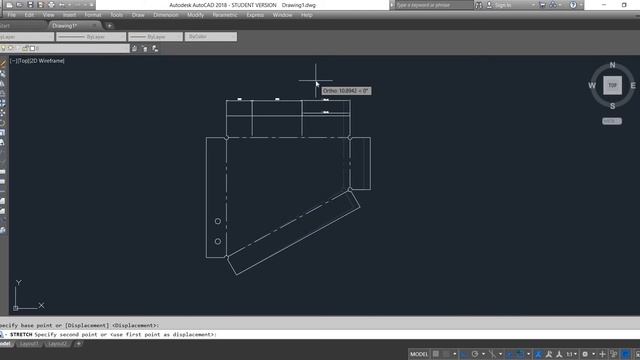
Task: Click the Undo arrow in quick access toolbar
Action: (62, 5)
